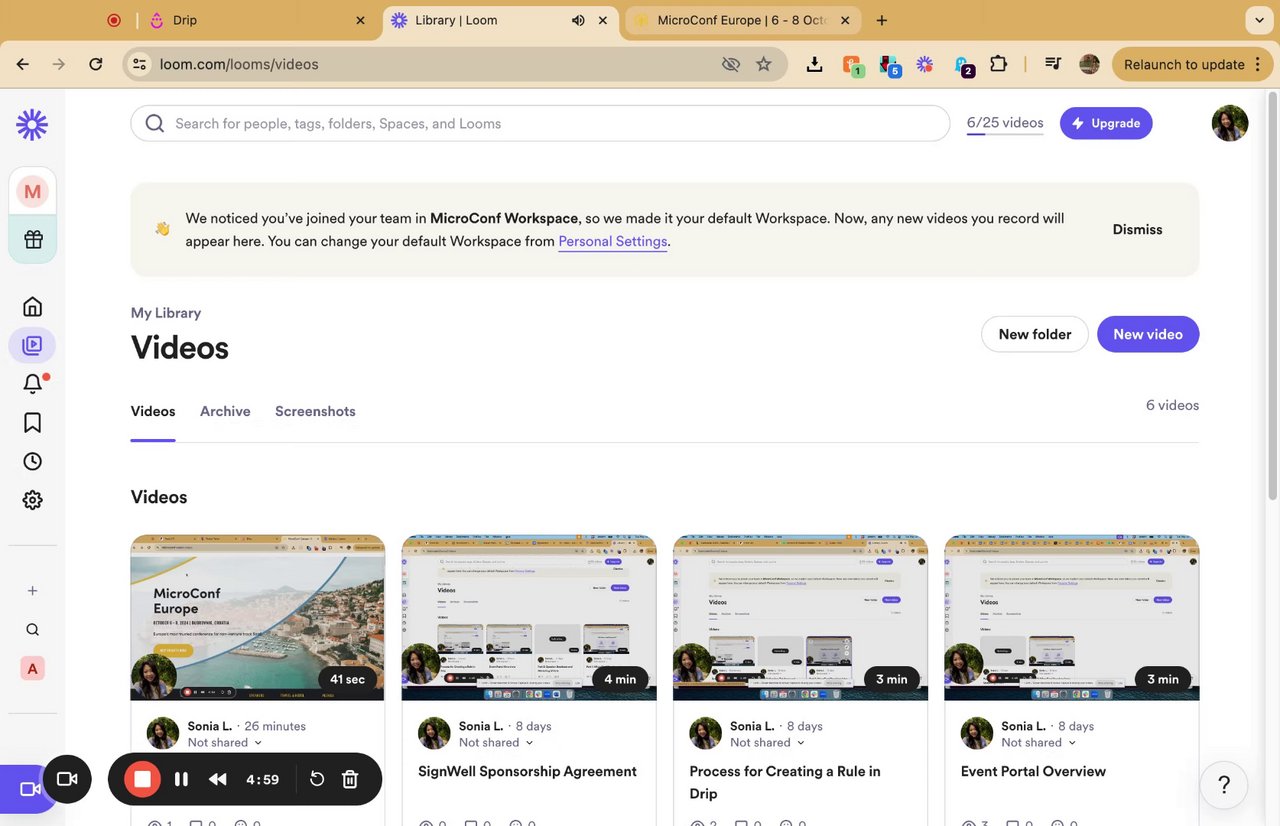Restart the recording with the circular arrow
Viewport: 1280px width, 826px height.
coord(317,779)
